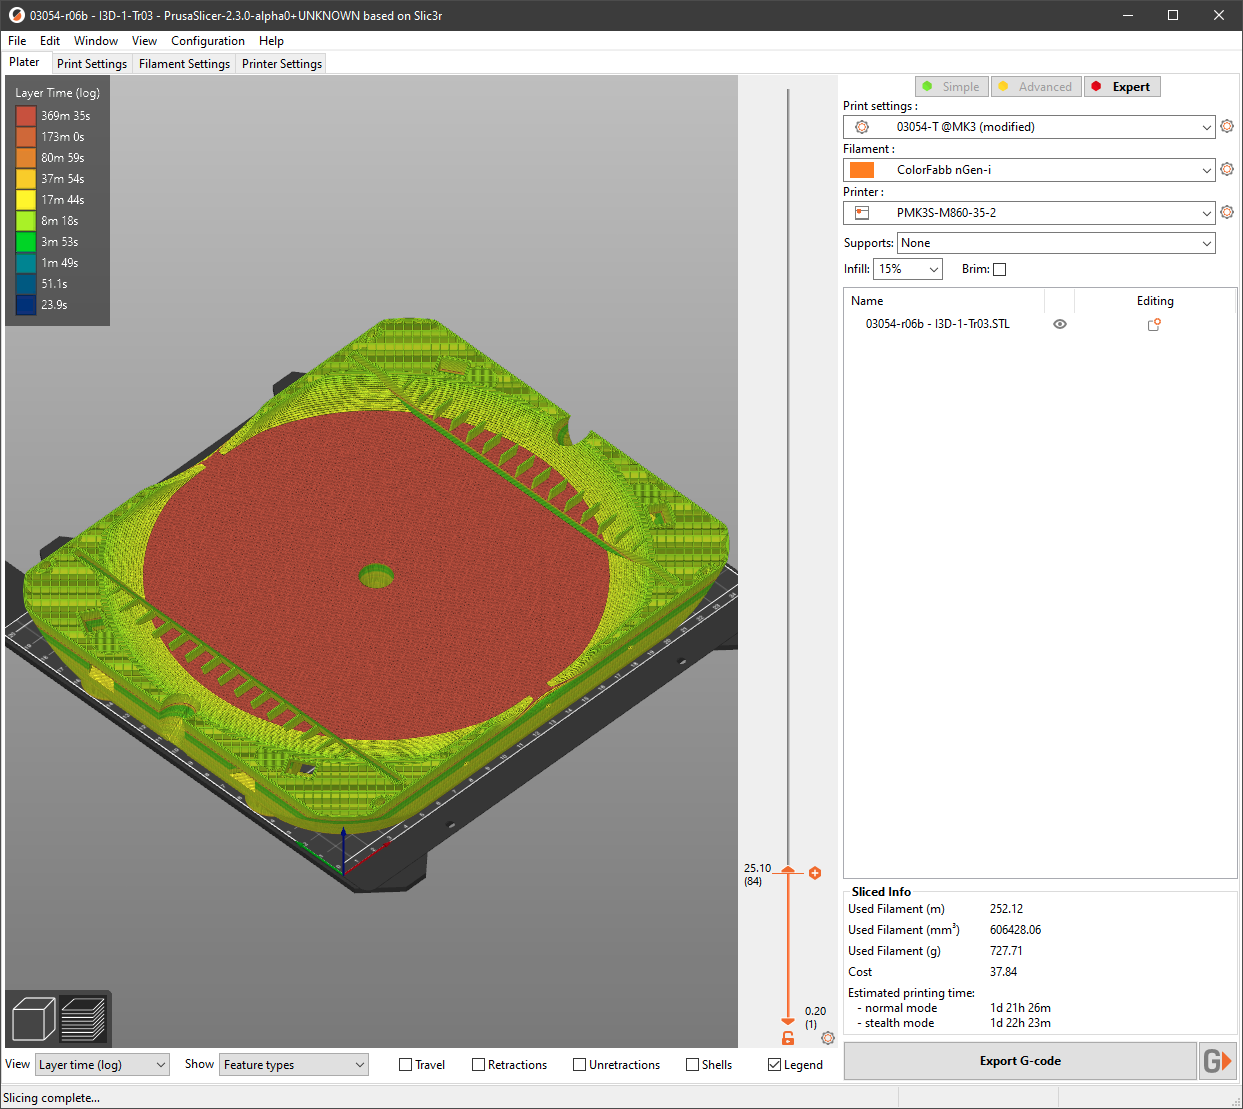Switch to Print Settings tab
Screen dimensions: 1243x1109
pyautogui.click(x=92, y=64)
